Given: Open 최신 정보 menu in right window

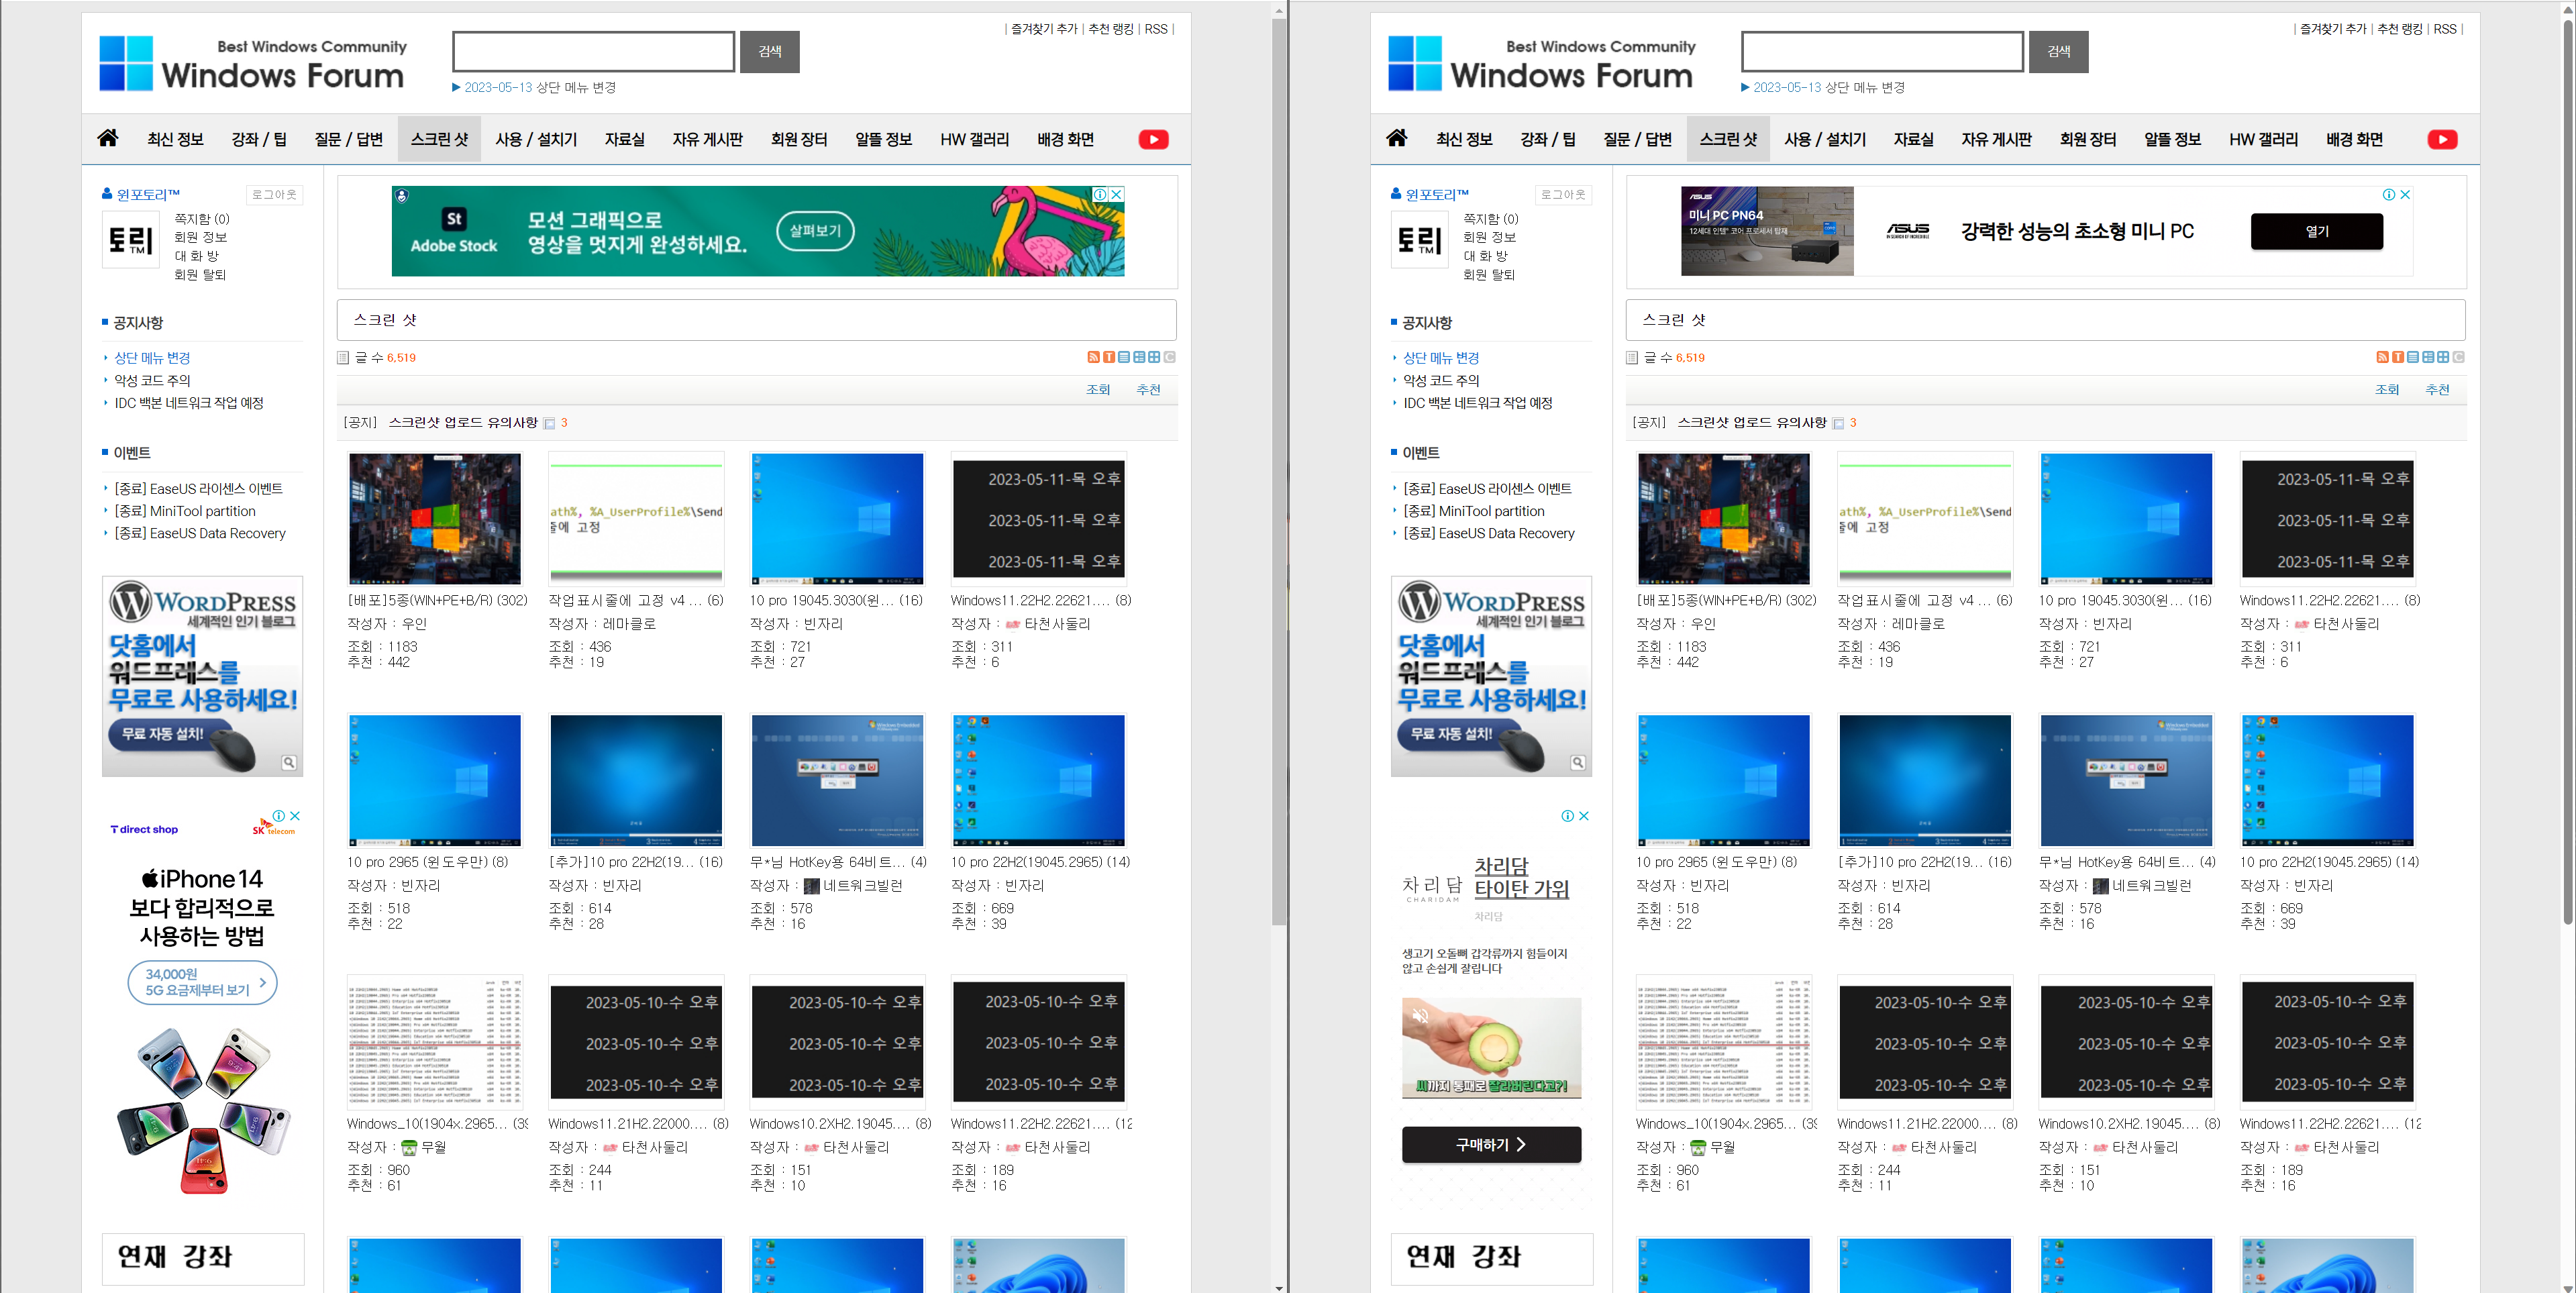Looking at the screenshot, I should pos(1464,139).
